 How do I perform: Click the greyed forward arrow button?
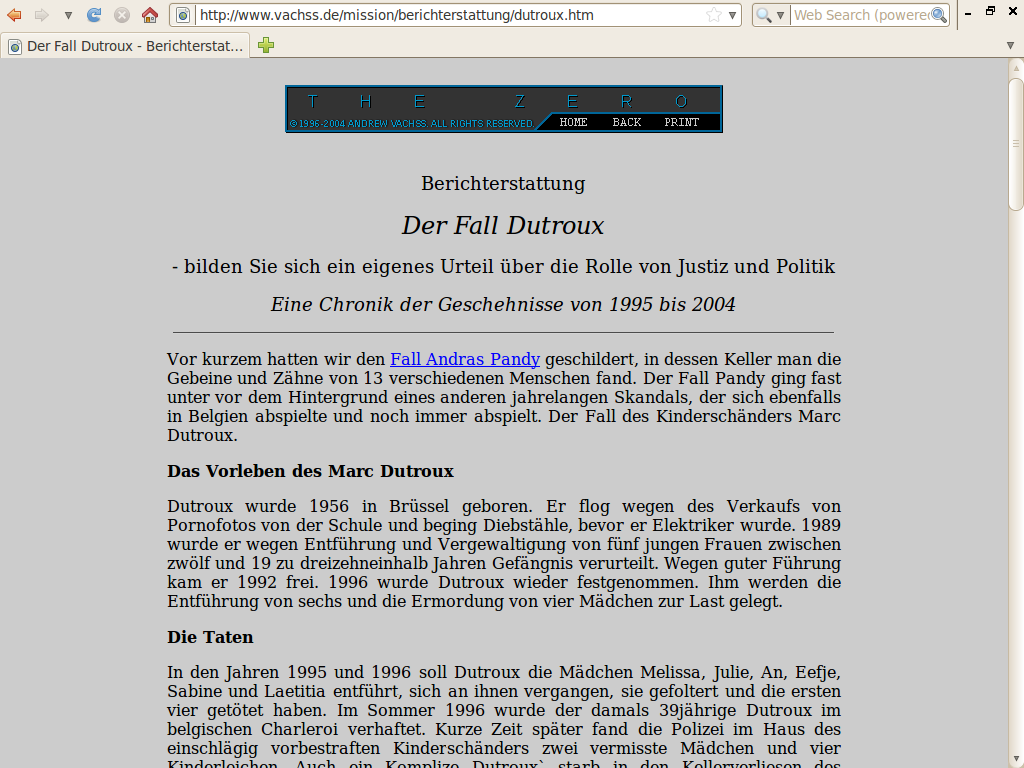[x=42, y=14]
